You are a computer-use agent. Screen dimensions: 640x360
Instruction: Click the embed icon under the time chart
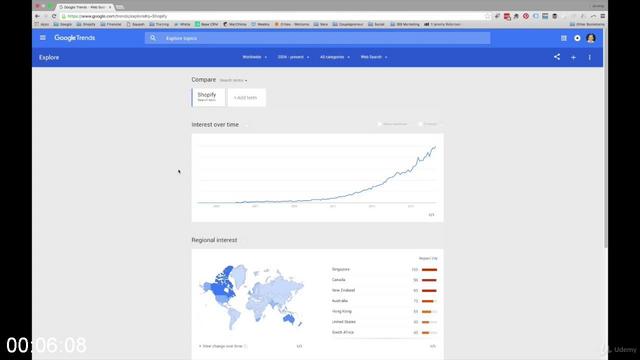(431, 215)
